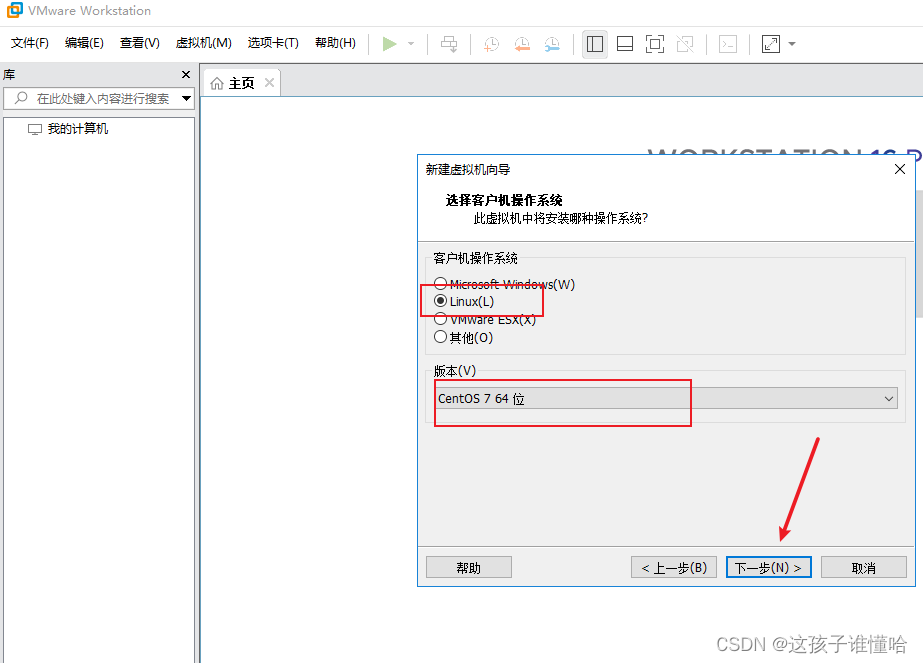
Task: Open the 查看(V) menu
Action: pyautogui.click(x=140, y=43)
